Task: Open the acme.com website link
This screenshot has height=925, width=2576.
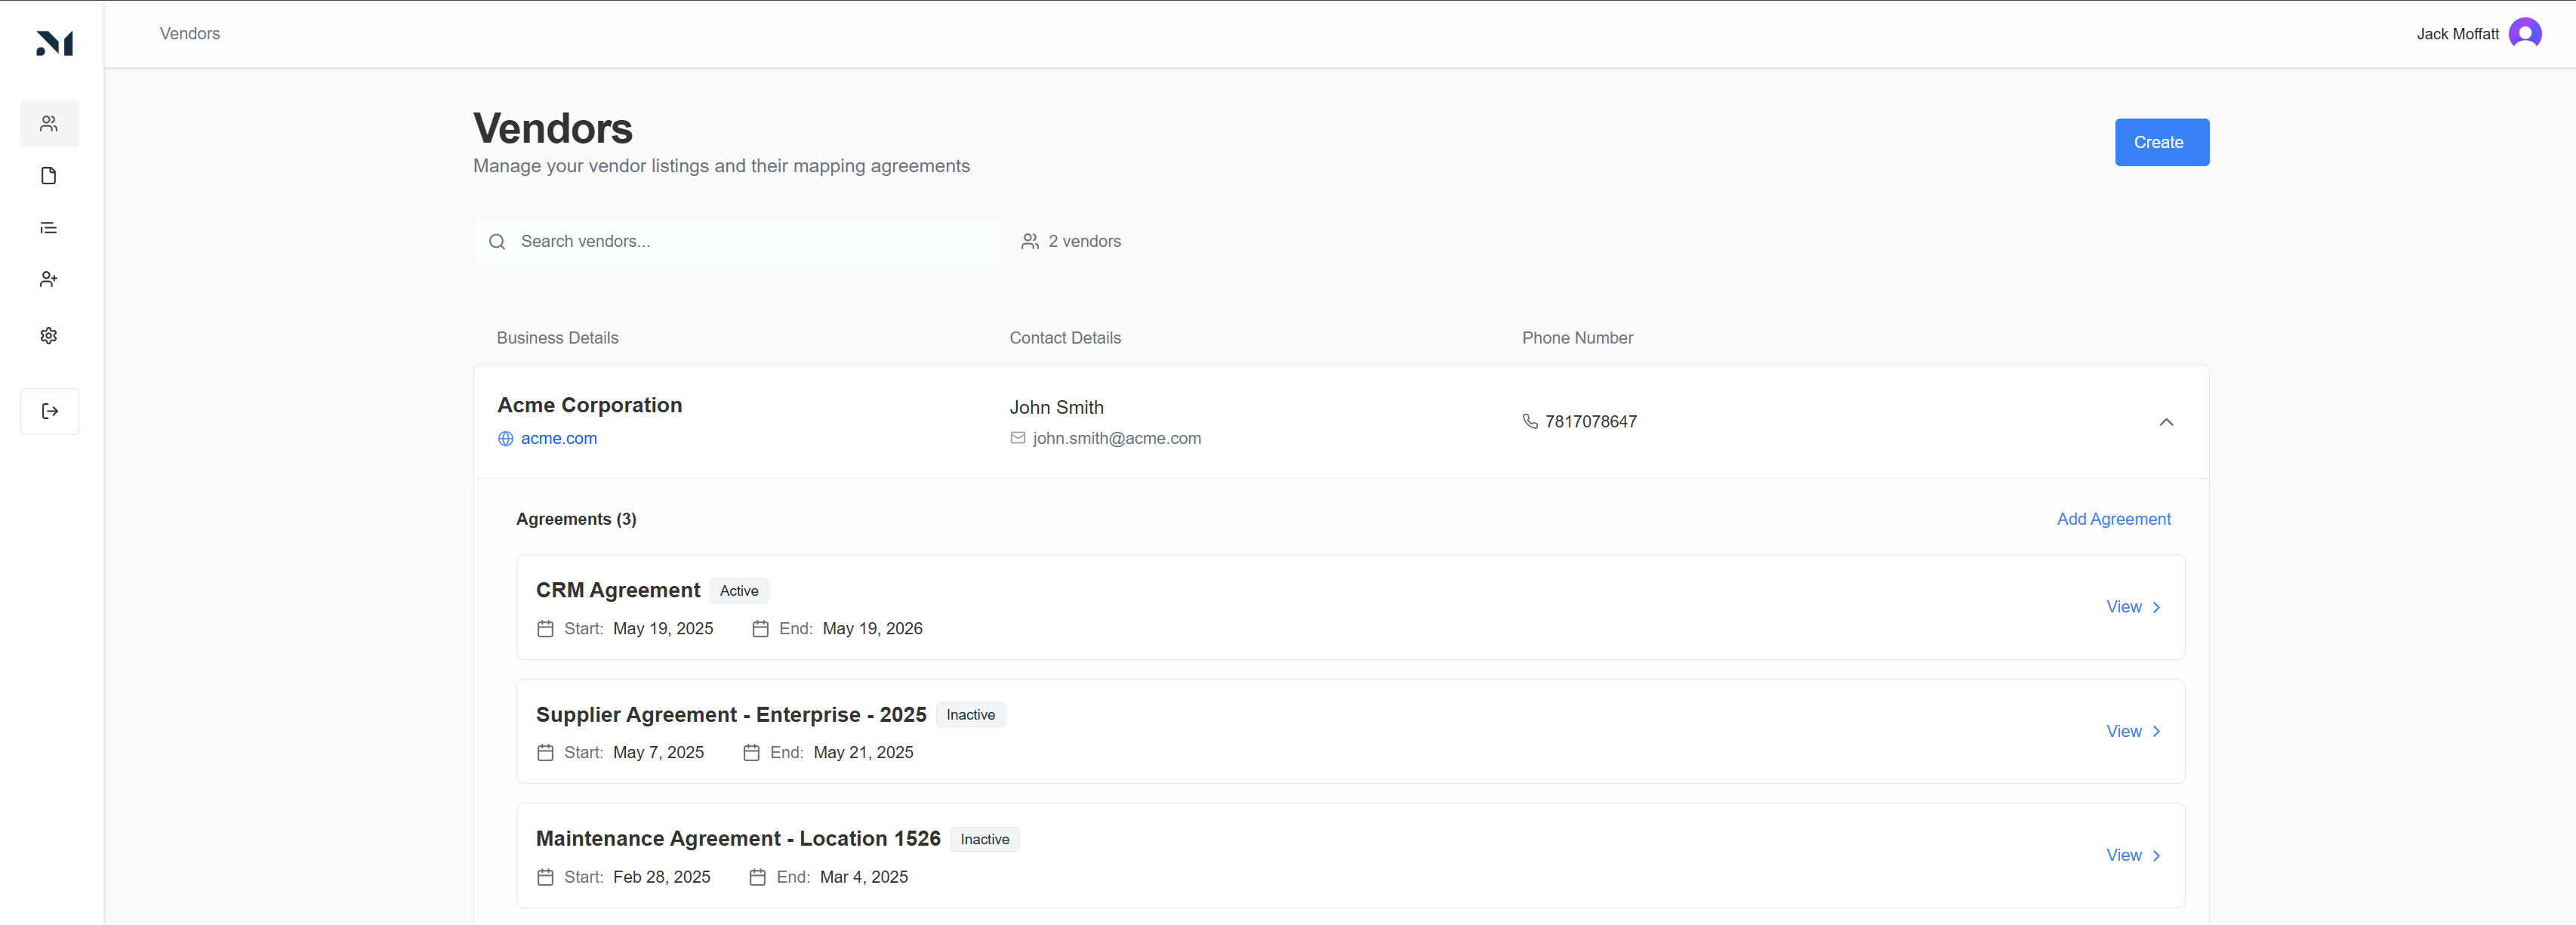Action: pos(559,438)
